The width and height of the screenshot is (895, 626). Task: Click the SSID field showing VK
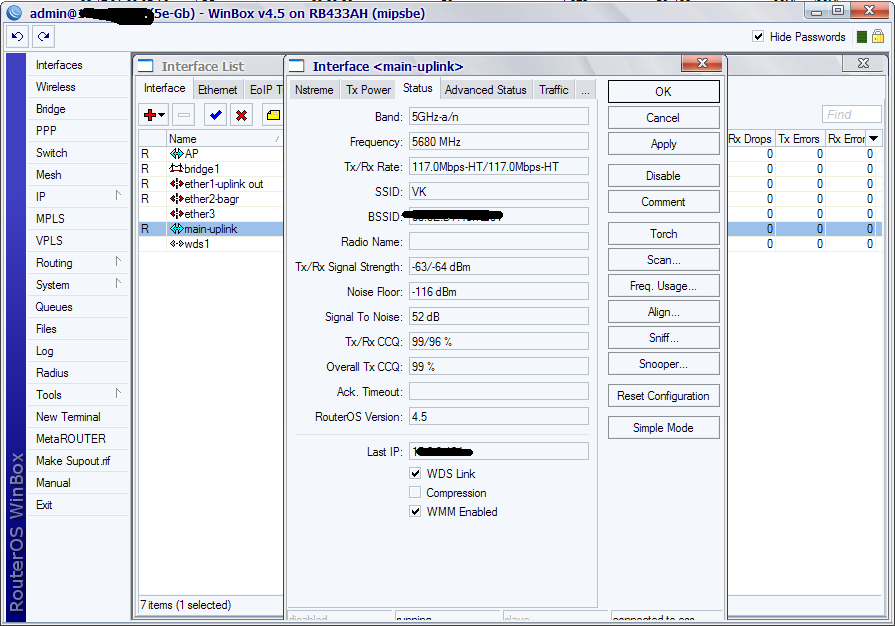[x=499, y=192]
